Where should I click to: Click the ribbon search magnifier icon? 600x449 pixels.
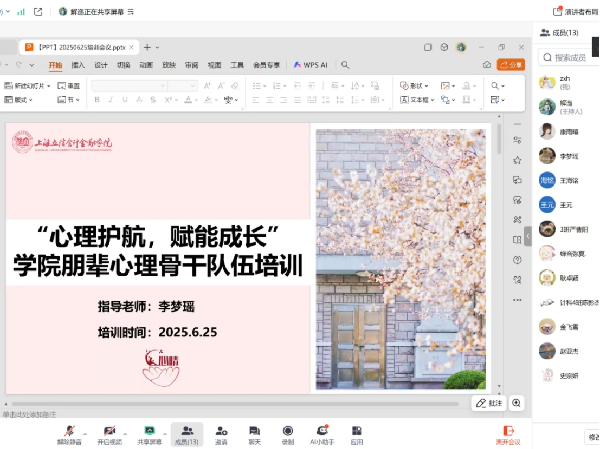[x=345, y=65]
